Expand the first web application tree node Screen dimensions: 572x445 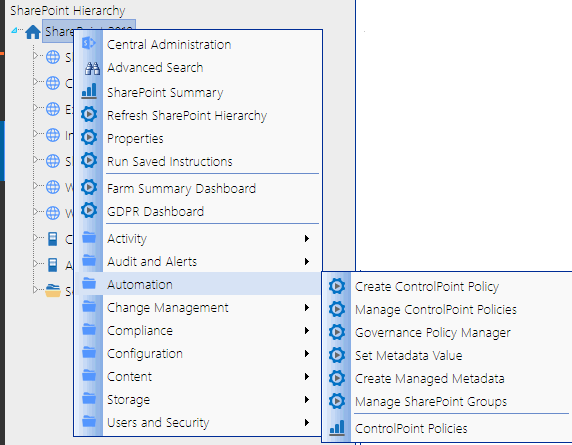35,55
